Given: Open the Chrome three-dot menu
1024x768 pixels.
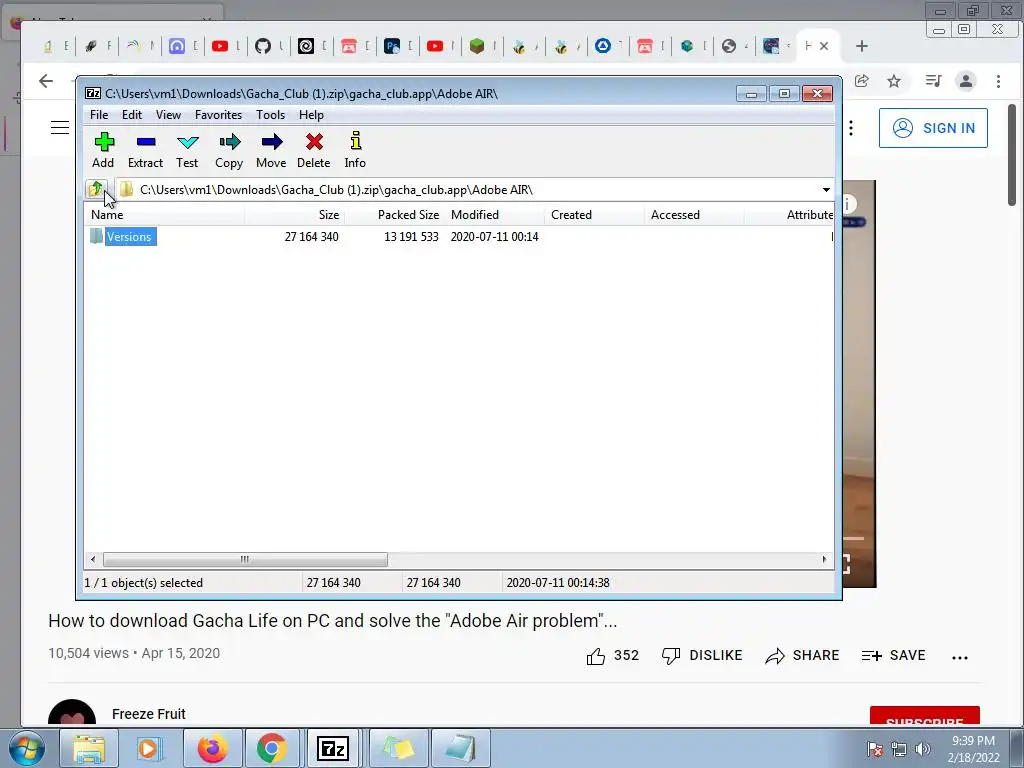Looking at the screenshot, I should tap(999, 81).
